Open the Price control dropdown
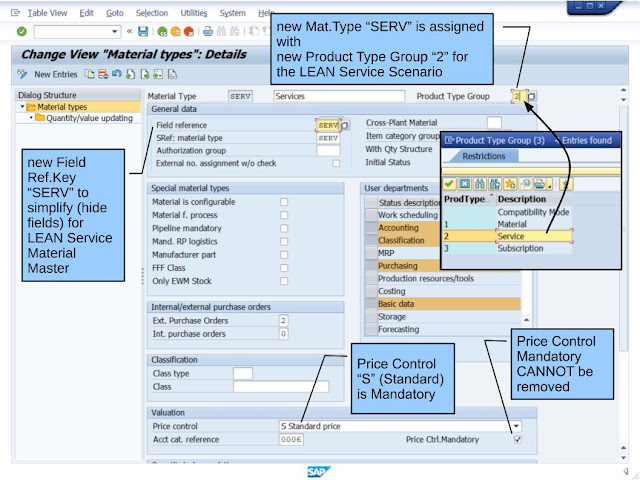 (x=517, y=426)
